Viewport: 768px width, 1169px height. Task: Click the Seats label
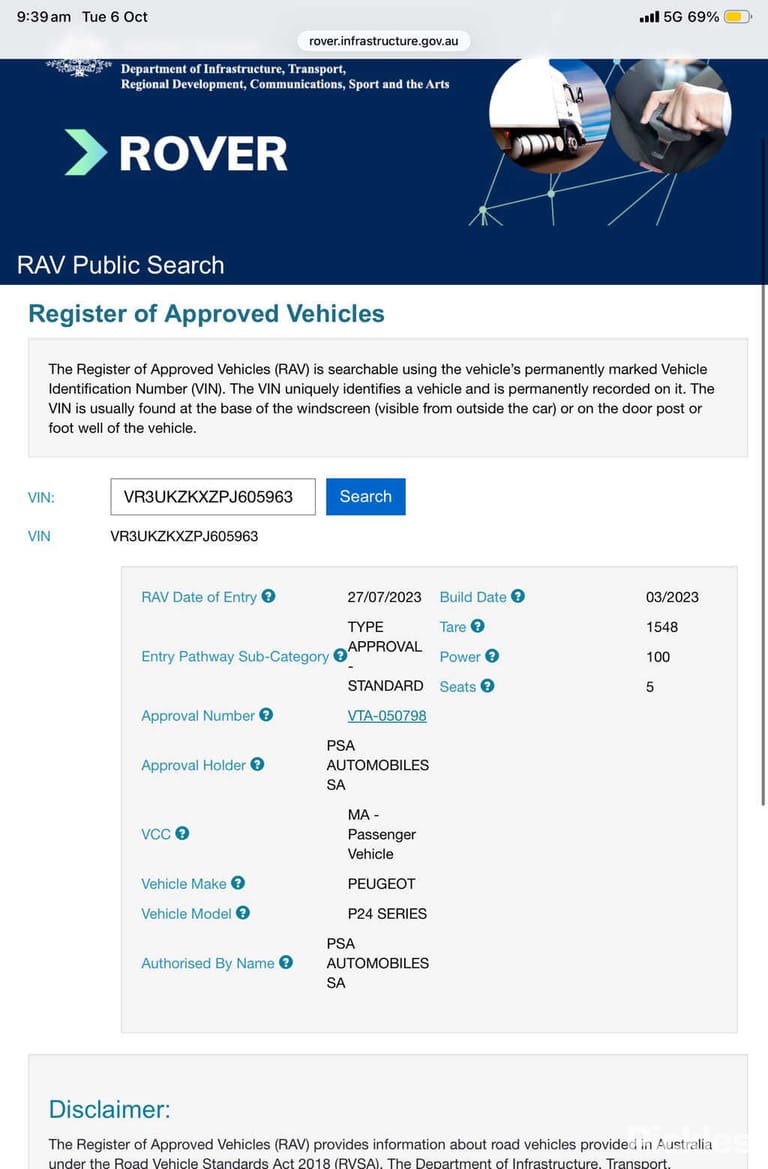(458, 687)
